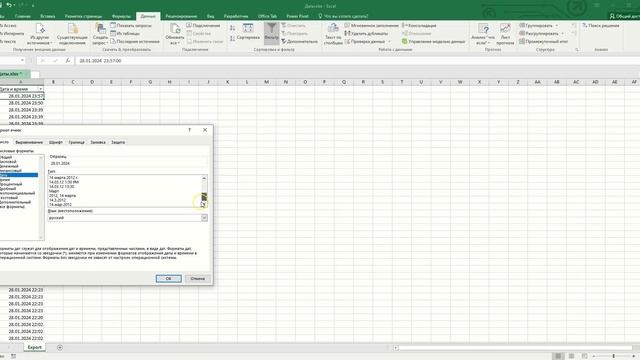Open Developer ribbon tab
Image resolution: width=640 pixels, height=360 pixels.
pos(236,16)
